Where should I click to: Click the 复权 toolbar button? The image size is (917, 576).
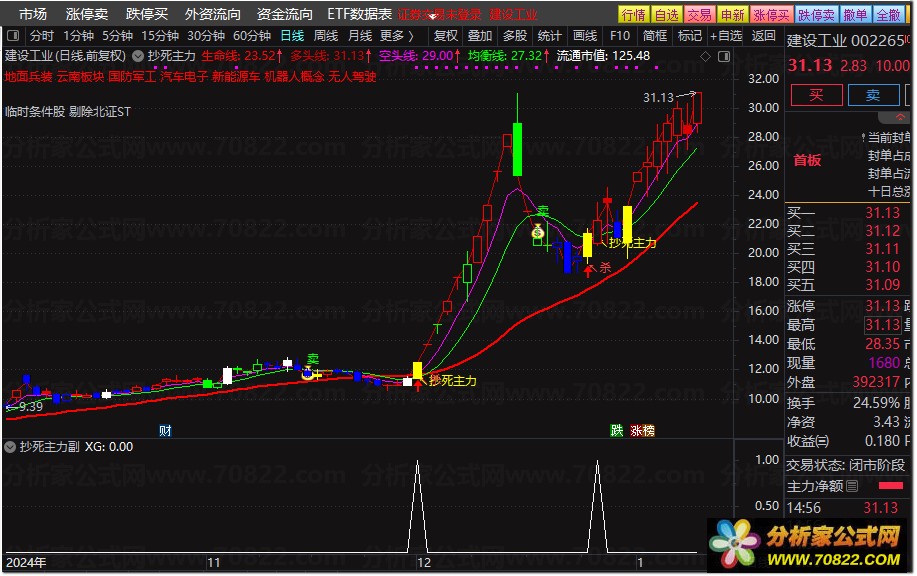pyautogui.click(x=446, y=36)
